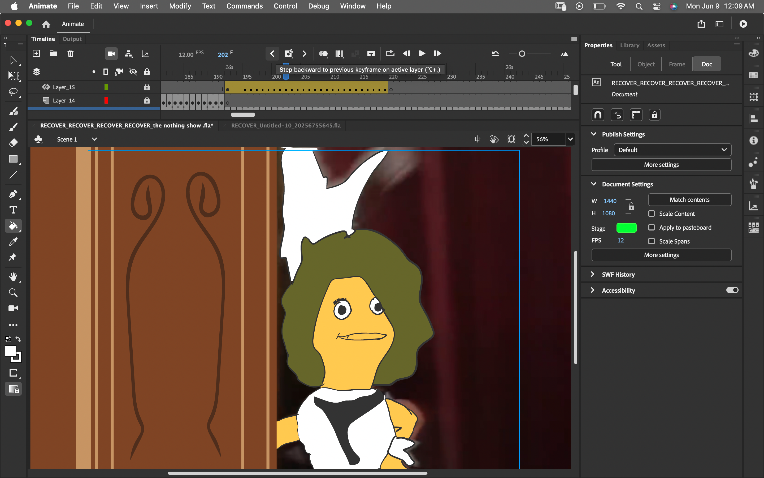Select the Selection arrow tool

(13, 60)
